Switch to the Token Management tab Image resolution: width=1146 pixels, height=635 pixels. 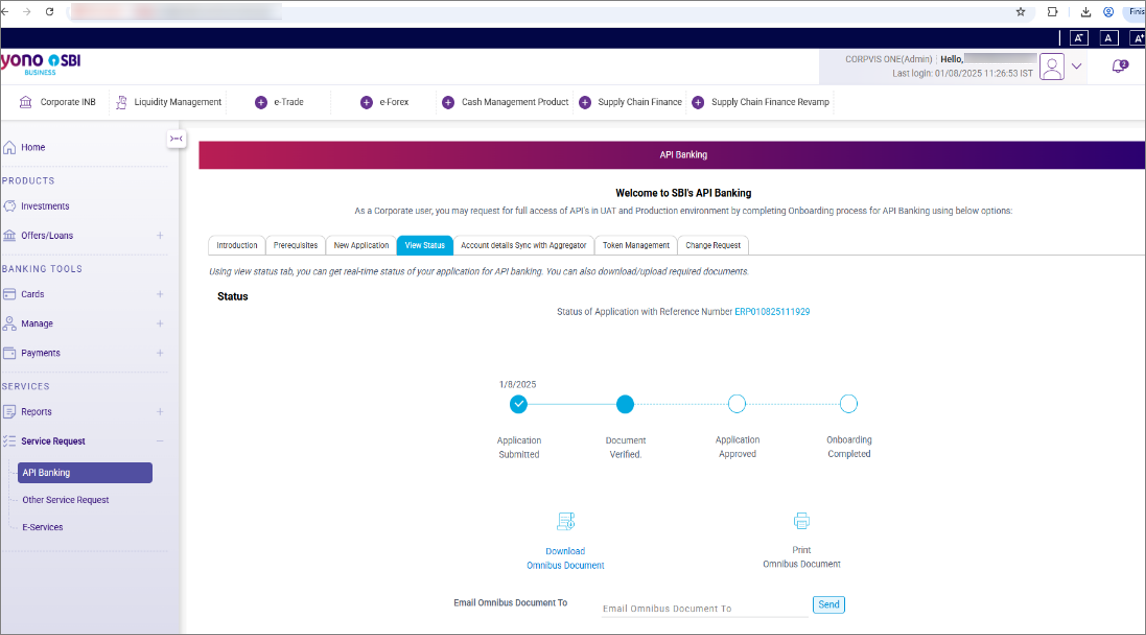636,246
